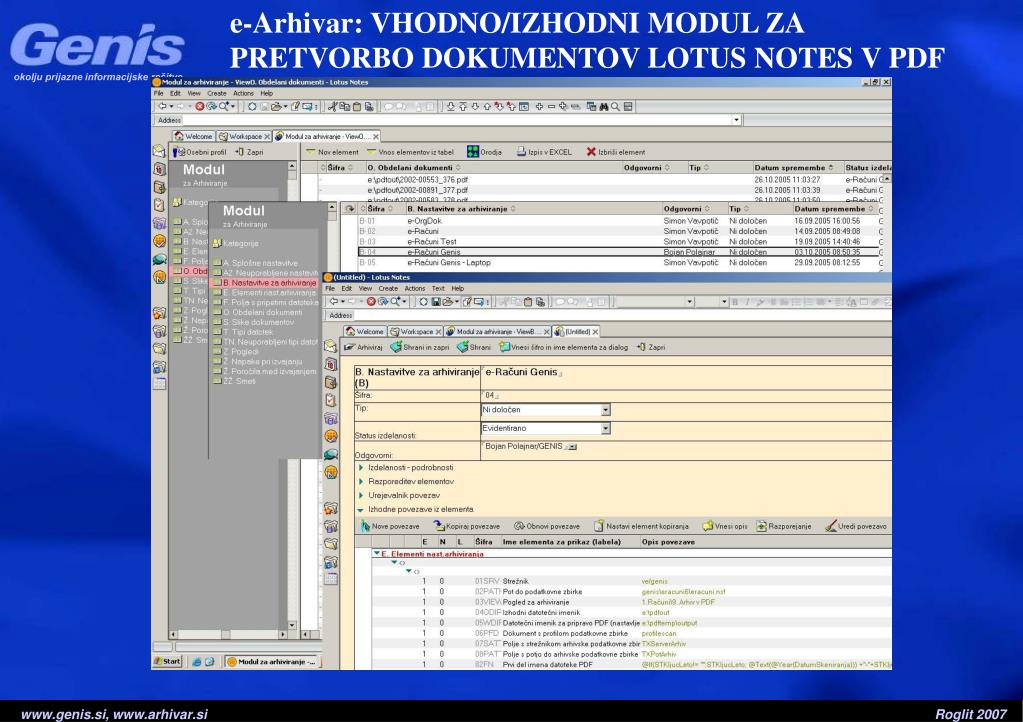This screenshot has height=722, width=1023.
Task: Select B. Nastavitve za arhiviranje category
Action: point(266,283)
